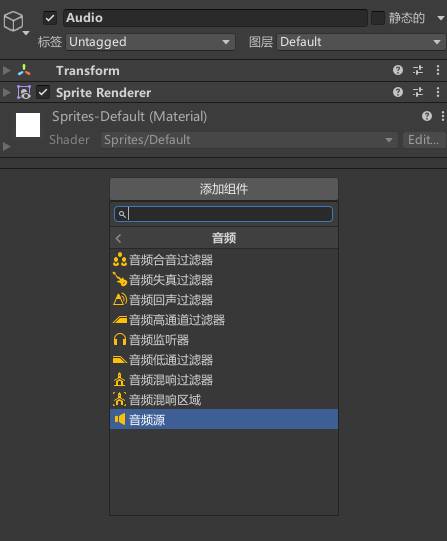Open Sprites-Default material help icon

pyautogui.click(x=427, y=116)
